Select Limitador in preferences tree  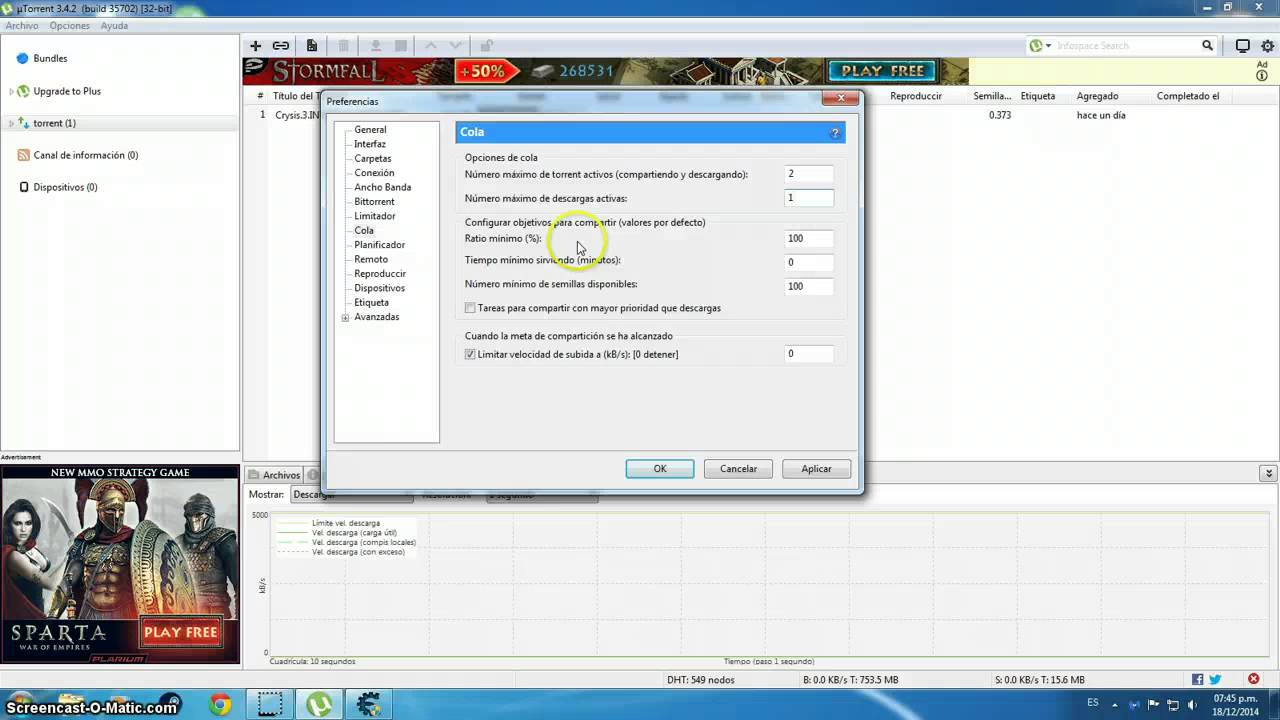(375, 216)
